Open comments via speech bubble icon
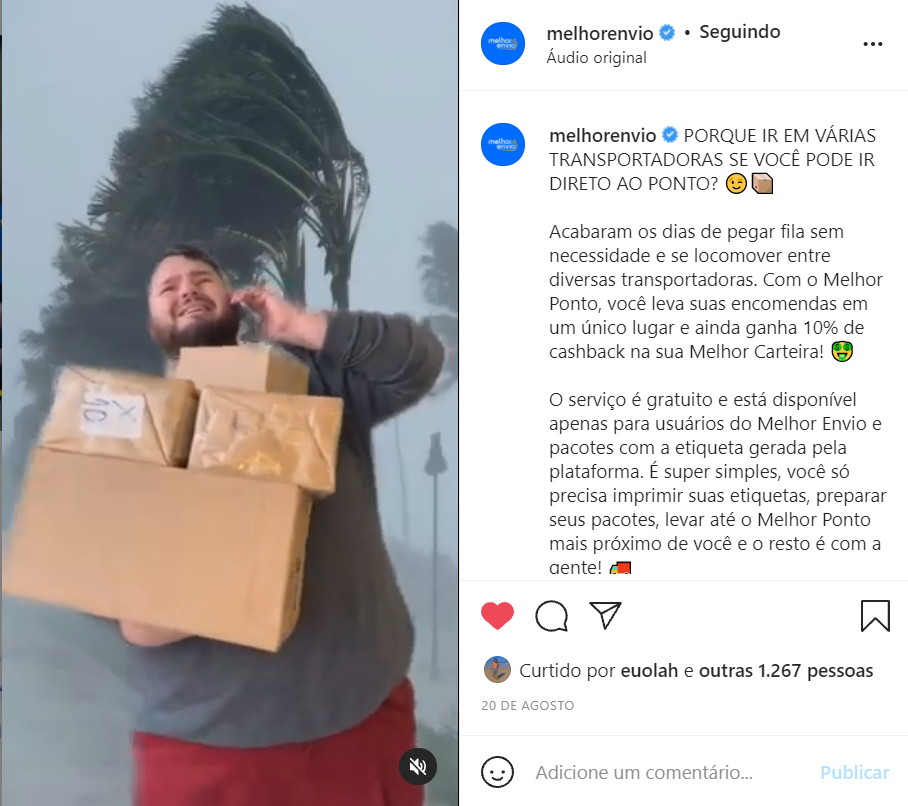The image size is (908, 806). point(551,616)
